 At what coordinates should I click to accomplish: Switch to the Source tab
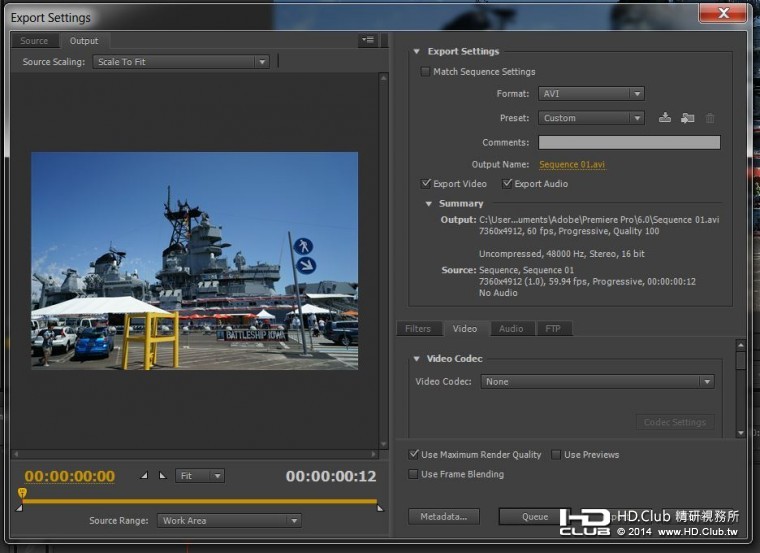34,41
